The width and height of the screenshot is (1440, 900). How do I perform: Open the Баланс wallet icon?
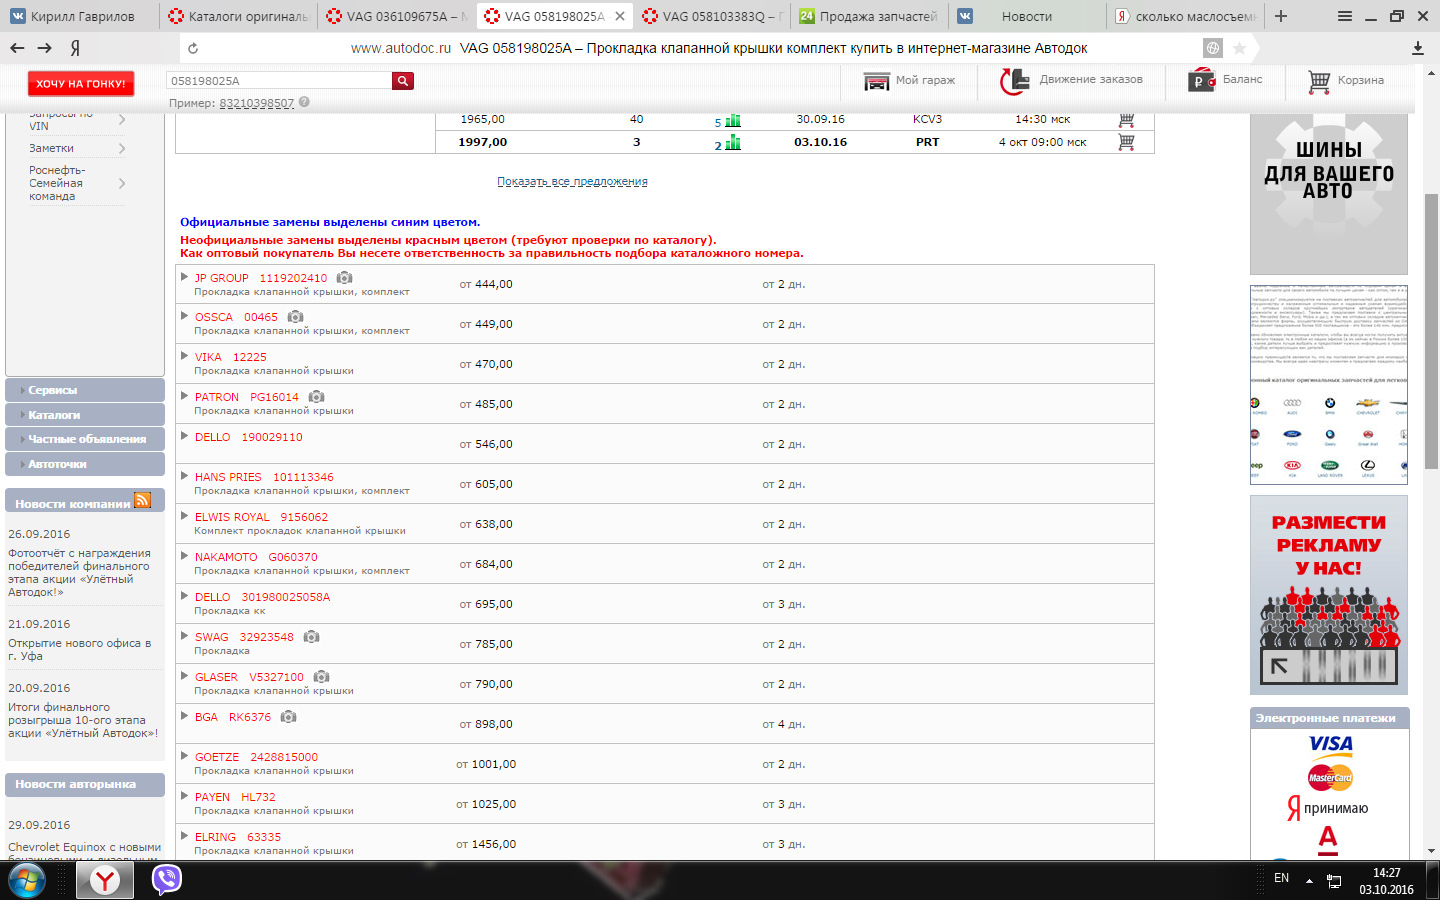click(1201, 81)
